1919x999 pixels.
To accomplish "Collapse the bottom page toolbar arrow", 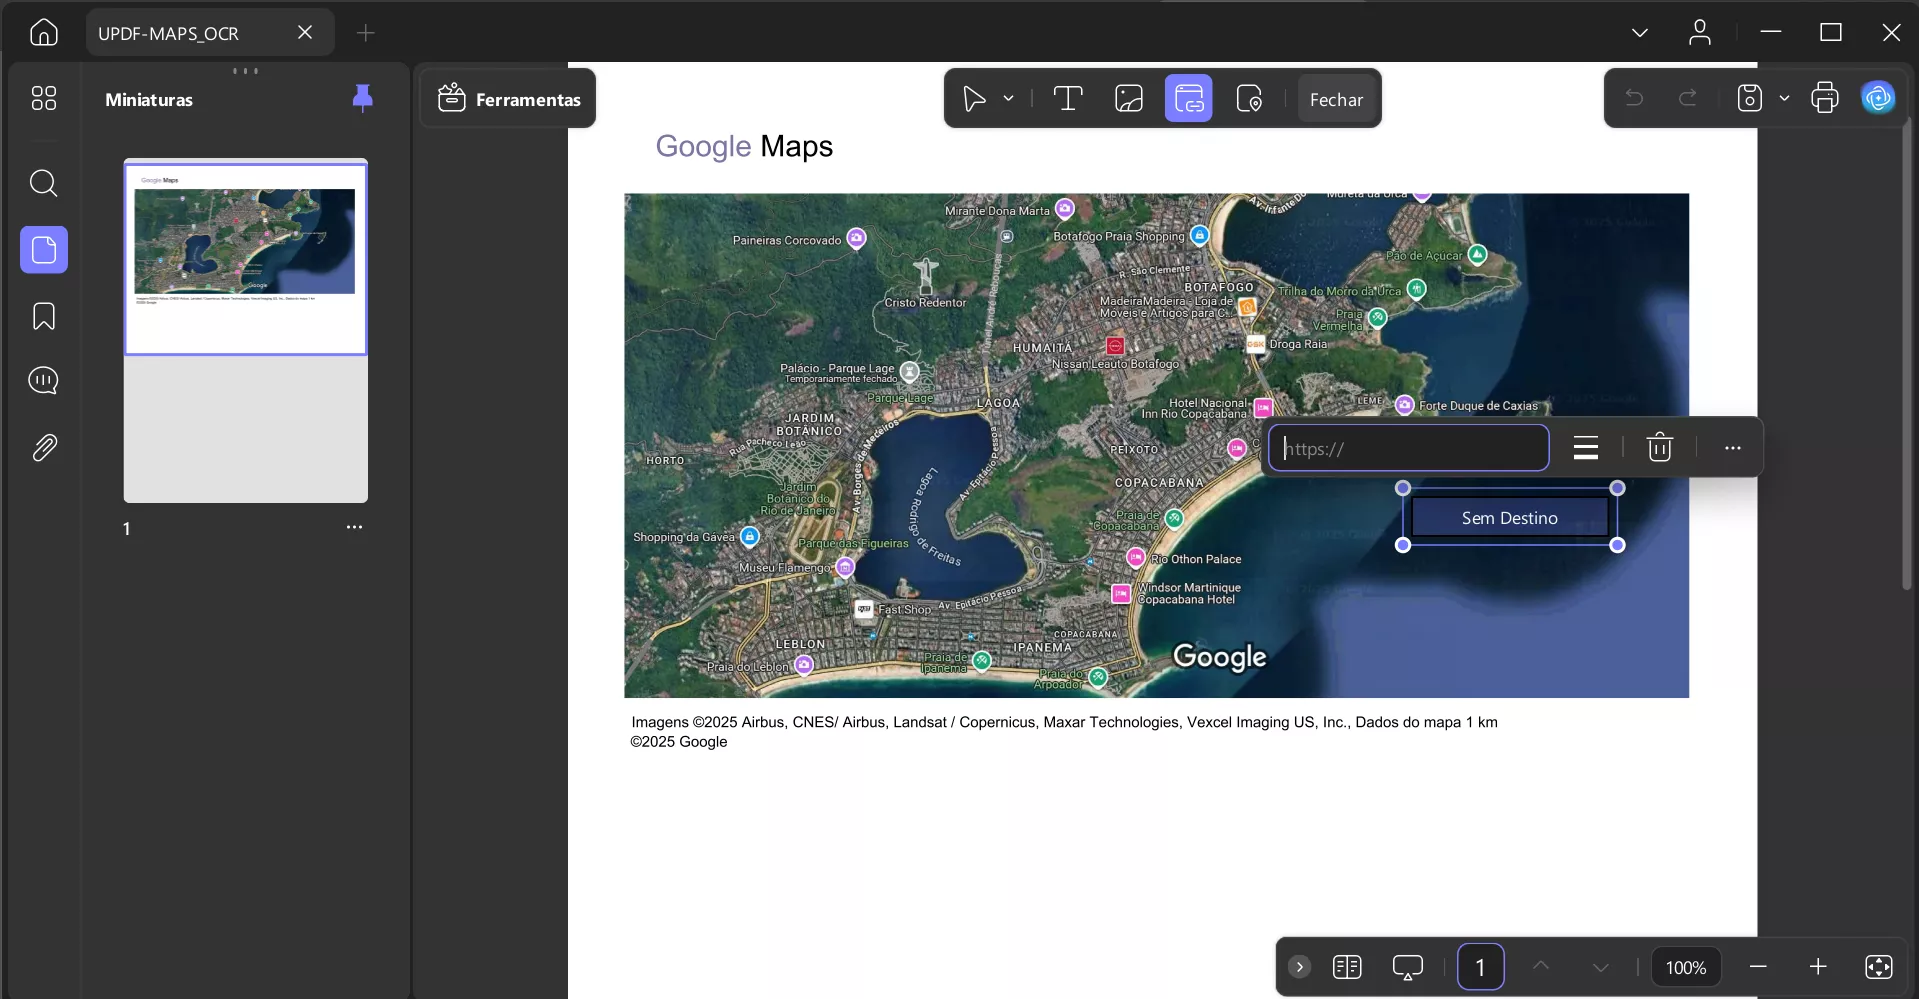I will [x=1299, y=967].
